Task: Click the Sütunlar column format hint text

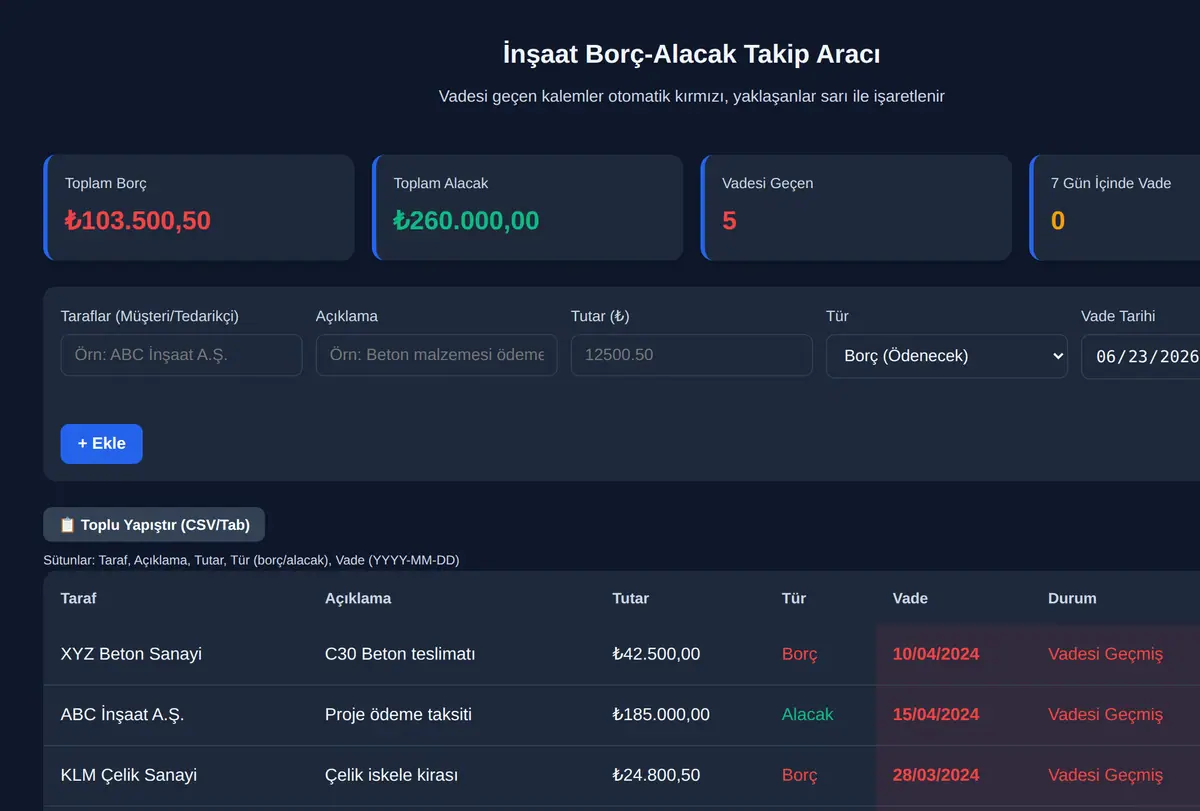Action: [251, 560]
